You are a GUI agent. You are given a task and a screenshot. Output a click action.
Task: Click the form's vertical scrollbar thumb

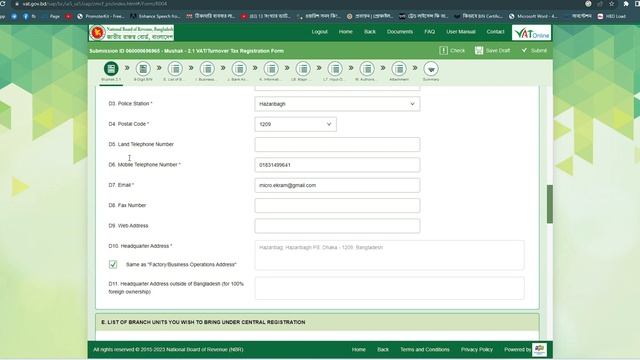pyautogui.click(x=550, y=204)
